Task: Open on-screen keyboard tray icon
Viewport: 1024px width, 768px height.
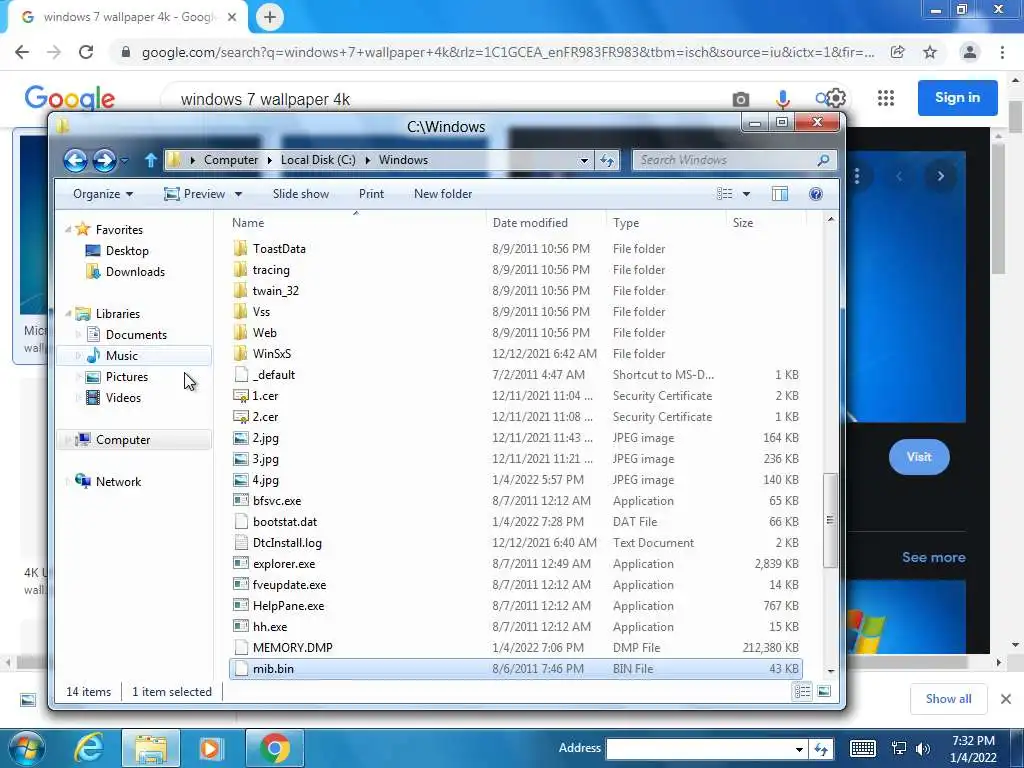Action: click(863, 749)
